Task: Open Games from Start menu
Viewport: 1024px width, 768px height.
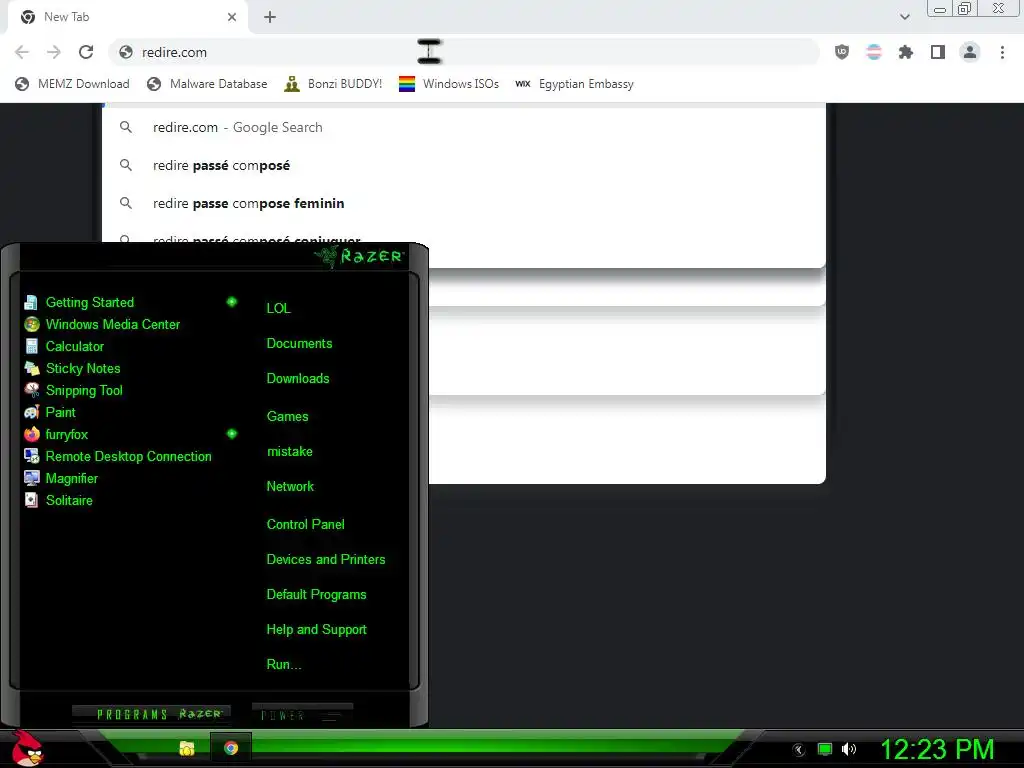Action: point(287,417)
